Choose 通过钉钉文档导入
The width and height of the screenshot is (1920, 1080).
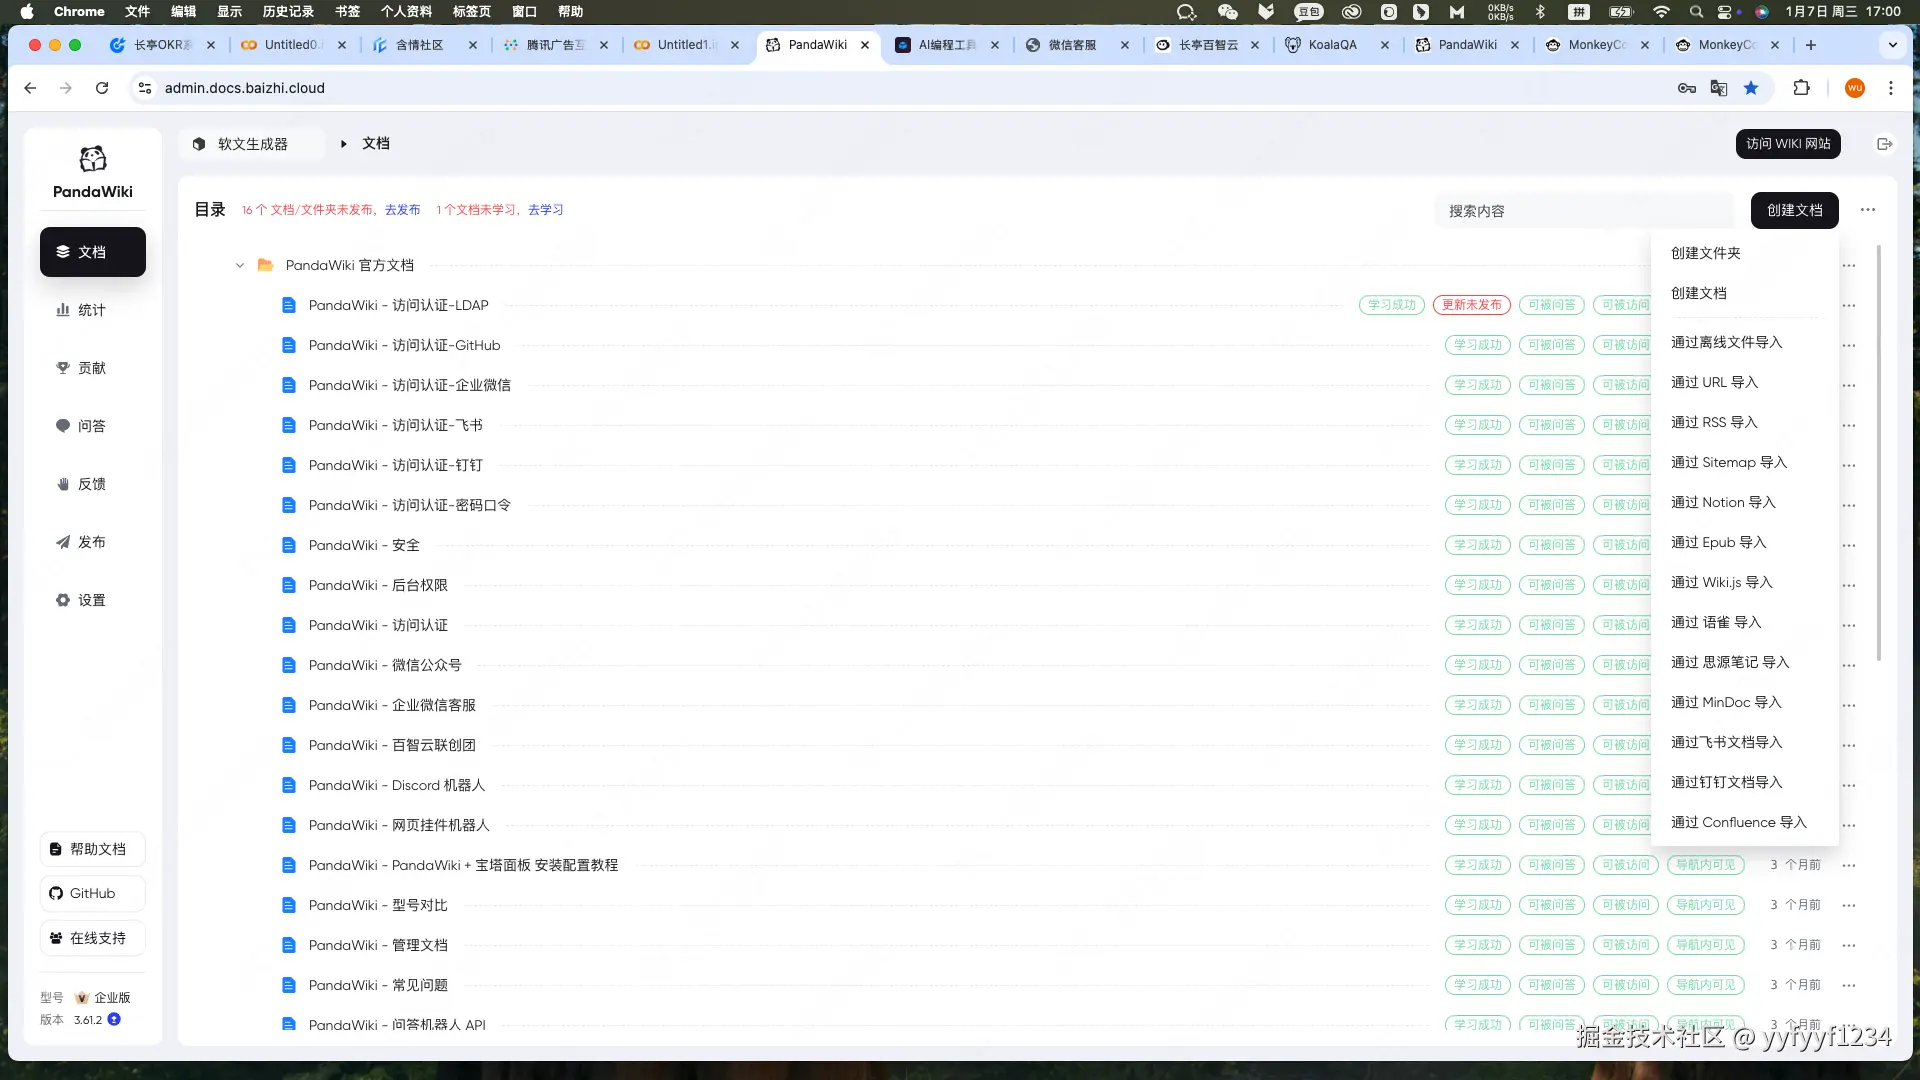1745,782
